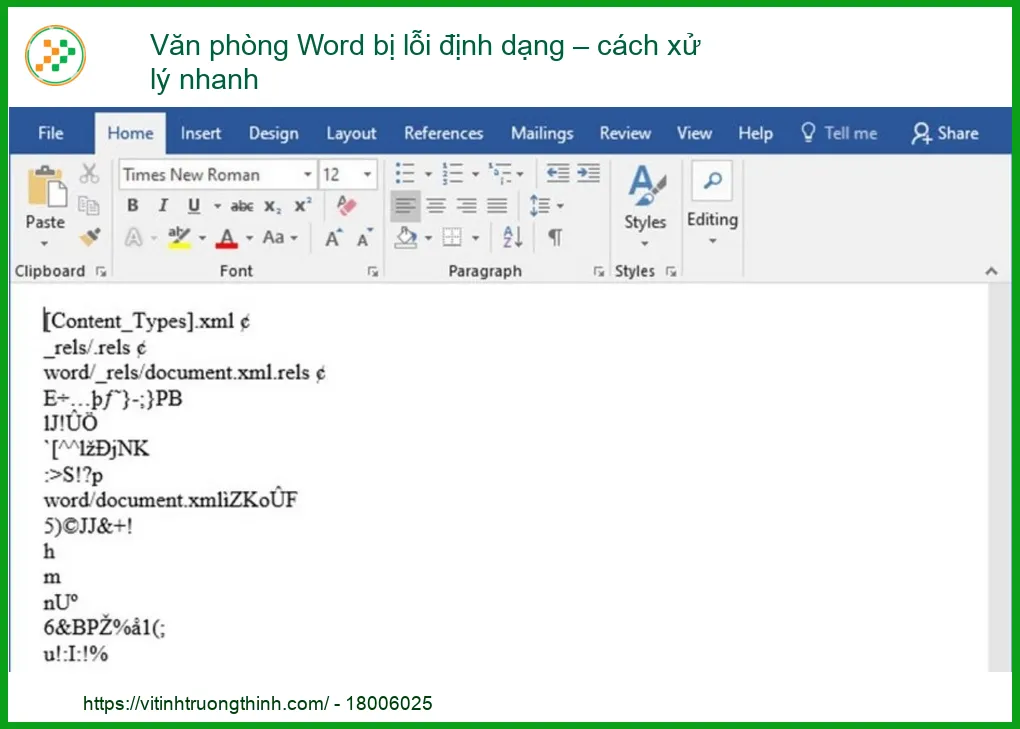Apply red font color
Viewport: 1020px width, 729px height.
coord(226,238)
